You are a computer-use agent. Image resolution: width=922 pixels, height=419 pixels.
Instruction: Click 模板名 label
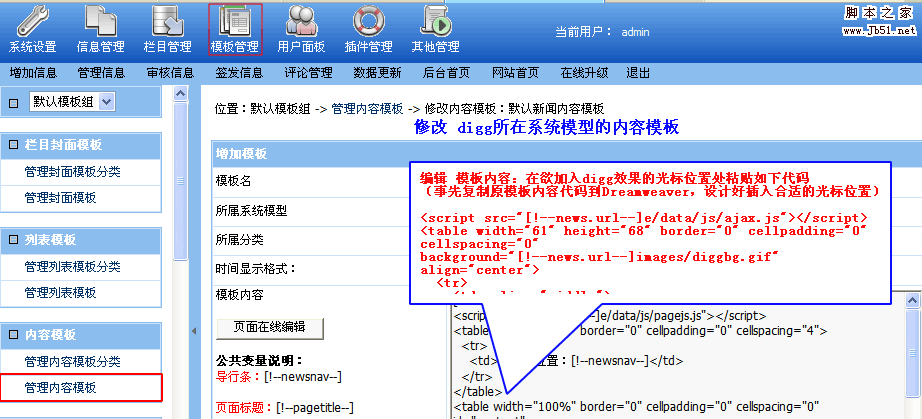pos(233,181)
